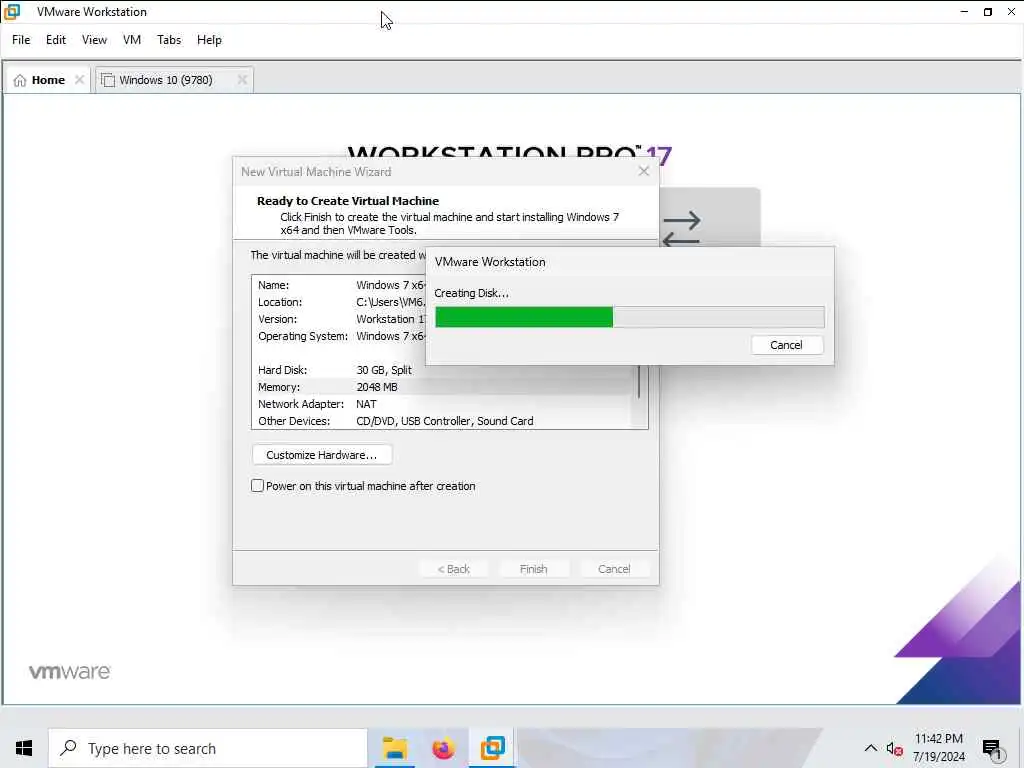Click the Finish button in wizard

pos(534,569)
